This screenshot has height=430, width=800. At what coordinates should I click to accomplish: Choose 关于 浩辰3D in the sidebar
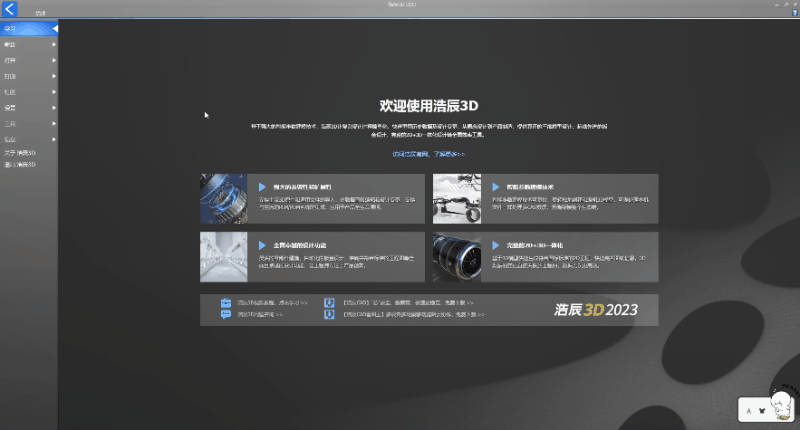[x=20, y=153]
